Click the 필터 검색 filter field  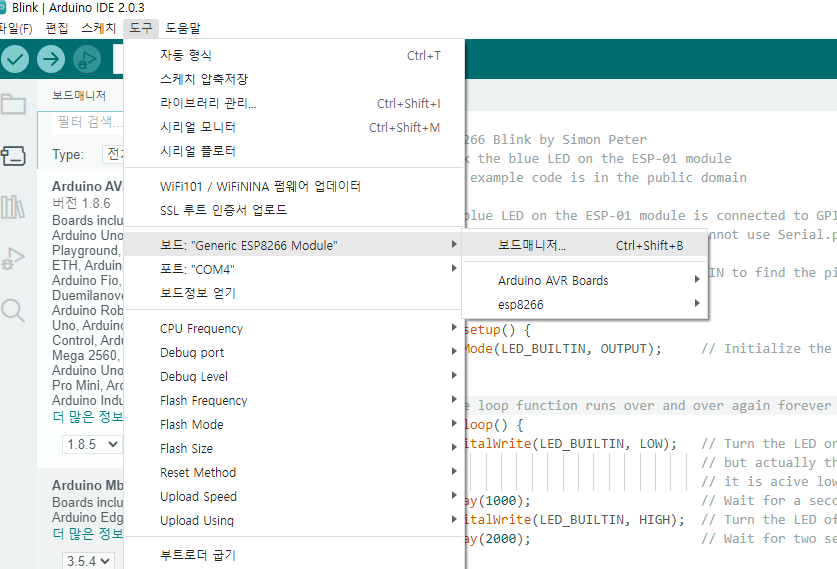click(x=88, y=122)
